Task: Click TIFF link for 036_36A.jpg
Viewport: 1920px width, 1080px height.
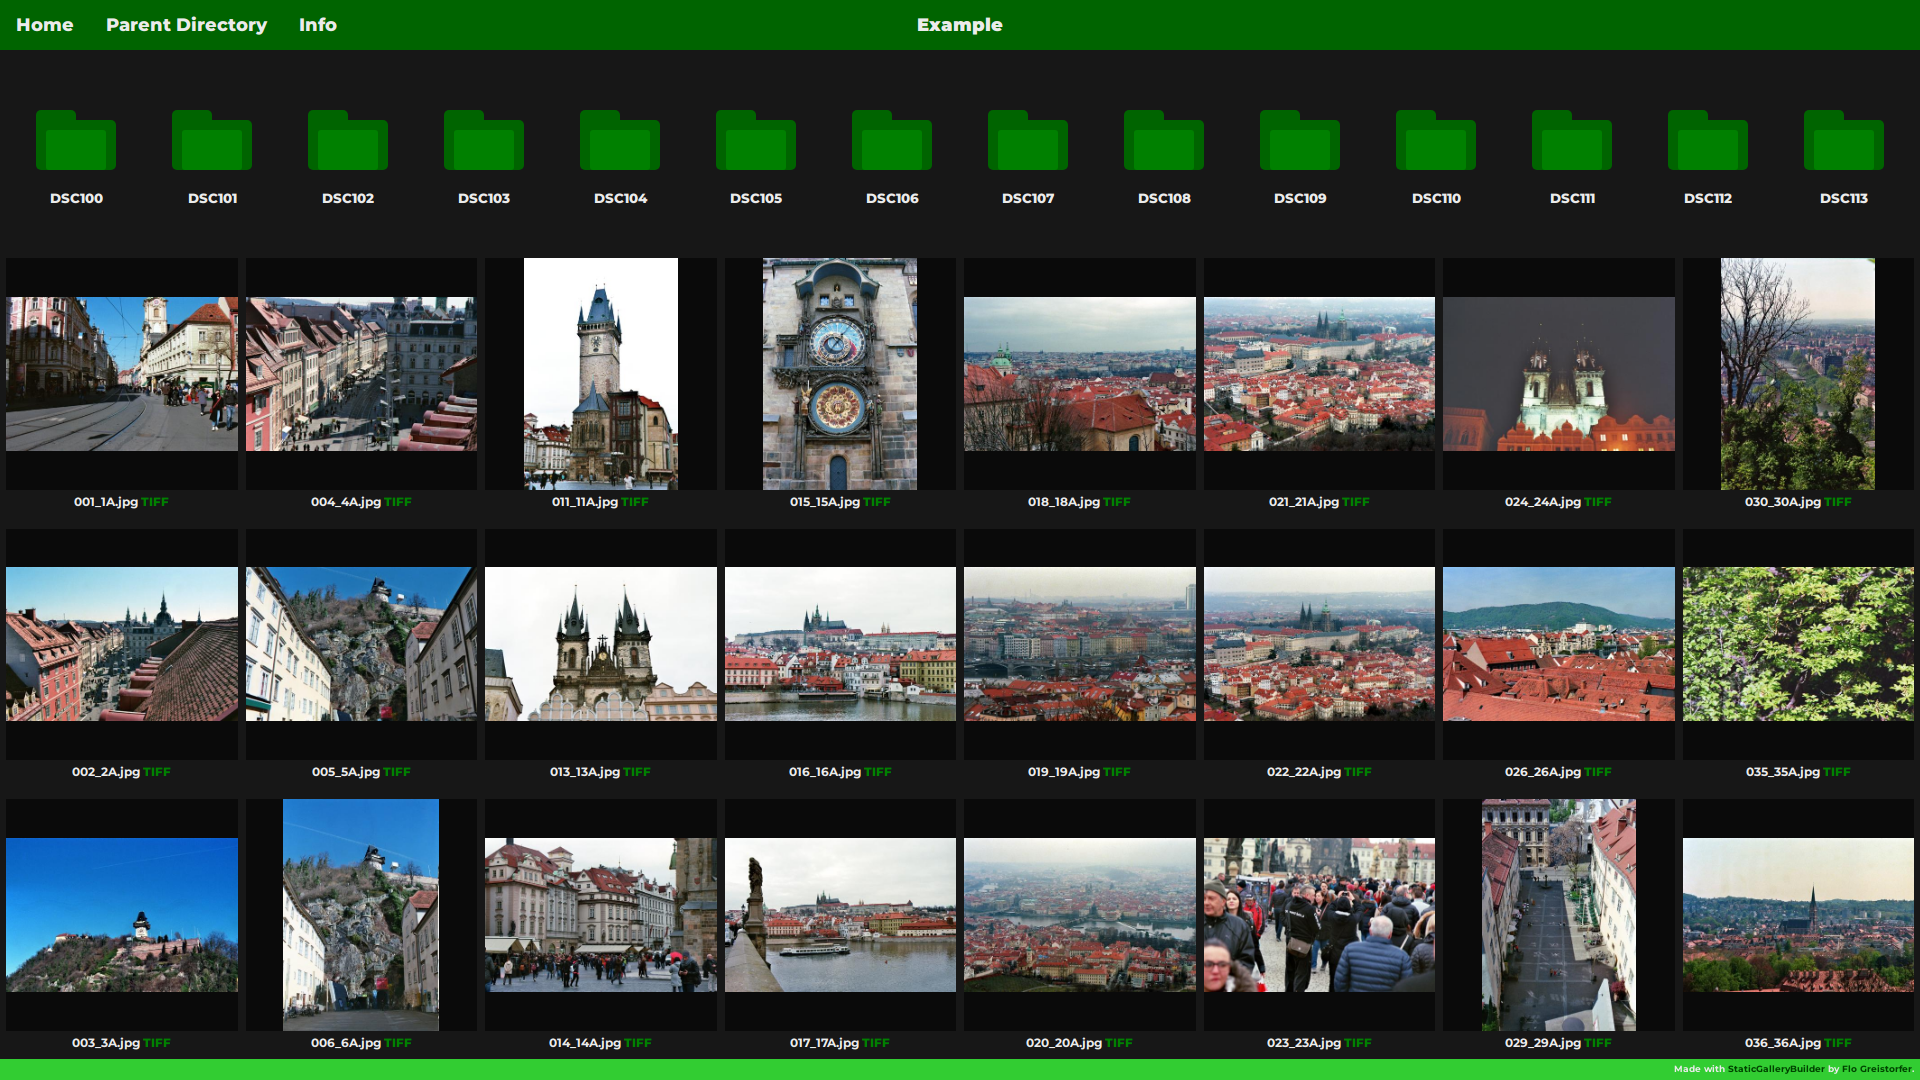Action: [x=1838, y=1043]
